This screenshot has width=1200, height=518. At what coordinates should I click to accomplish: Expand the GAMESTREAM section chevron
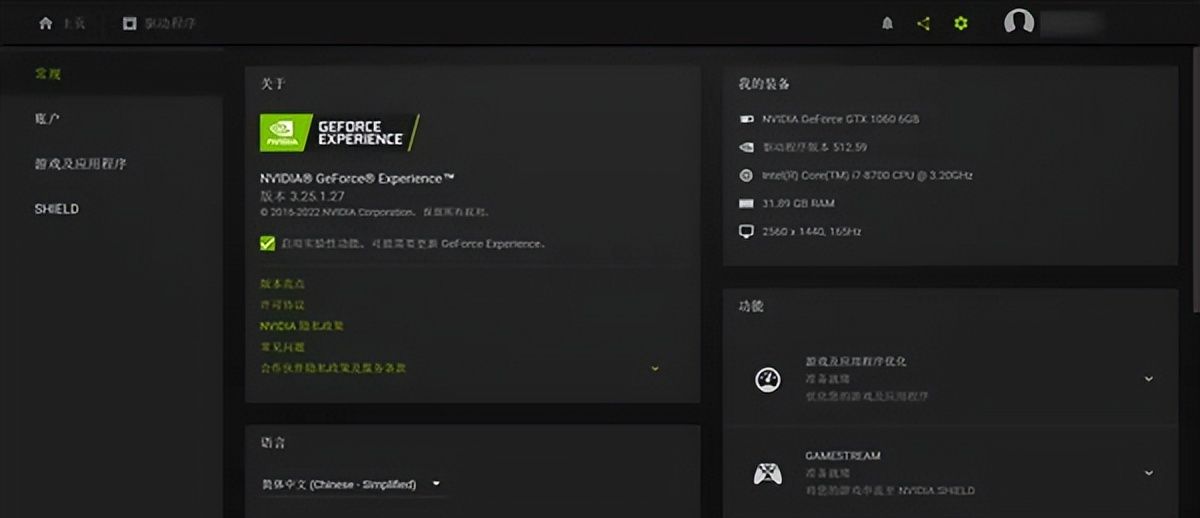1148,473
